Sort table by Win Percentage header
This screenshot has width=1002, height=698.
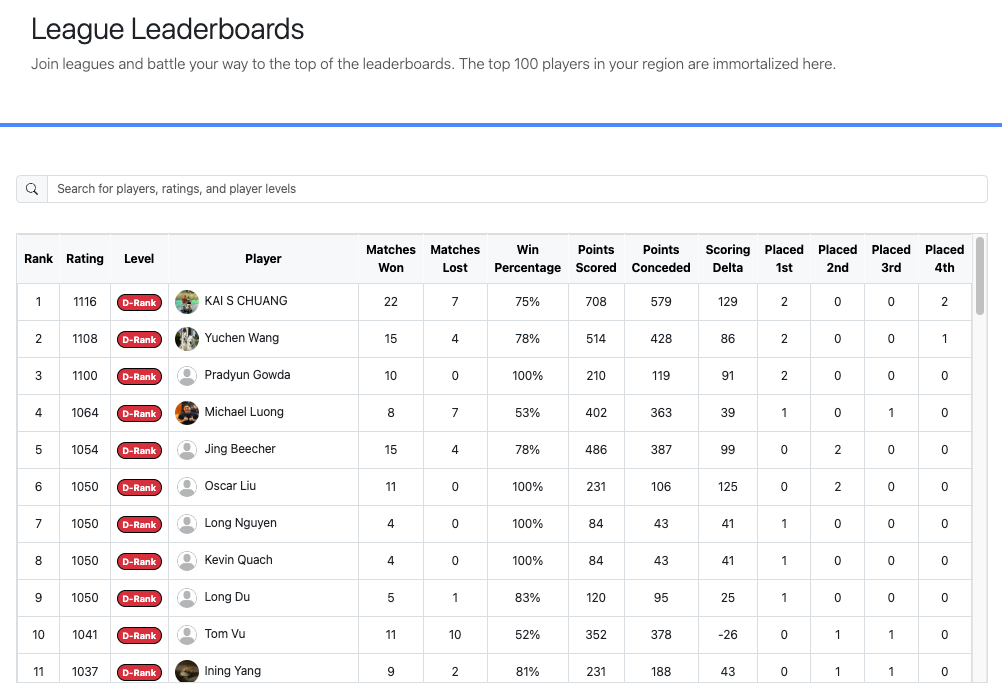tap(528, 259)
